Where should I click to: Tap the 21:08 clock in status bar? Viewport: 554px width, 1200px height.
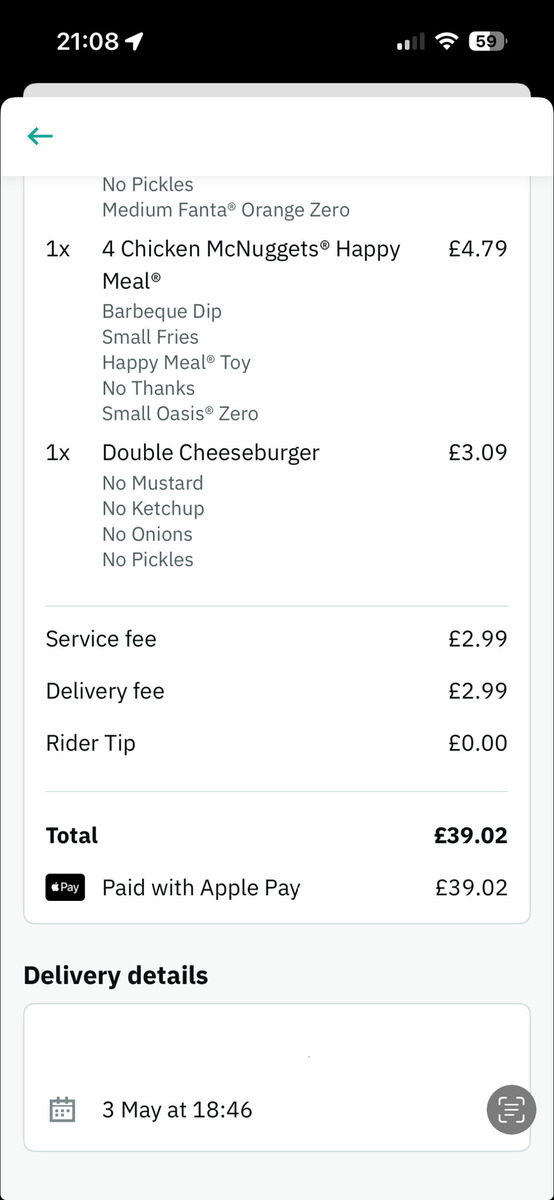tap(88, 41)
